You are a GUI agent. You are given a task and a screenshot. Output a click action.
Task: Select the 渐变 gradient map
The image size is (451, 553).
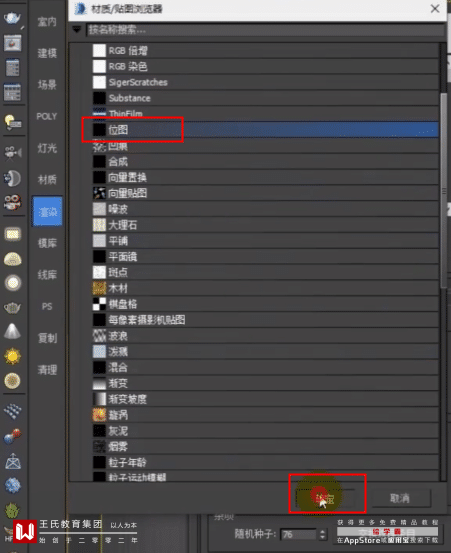pos(265,383)
